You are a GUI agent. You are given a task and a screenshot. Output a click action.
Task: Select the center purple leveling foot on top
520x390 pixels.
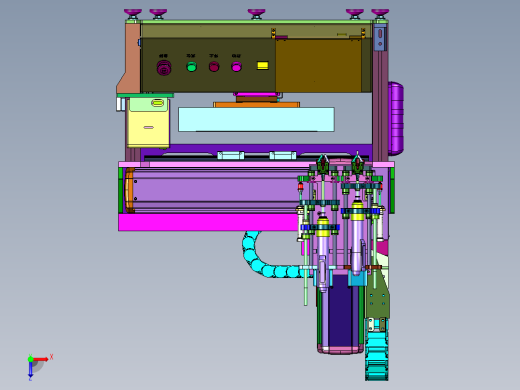click(256, 14)
